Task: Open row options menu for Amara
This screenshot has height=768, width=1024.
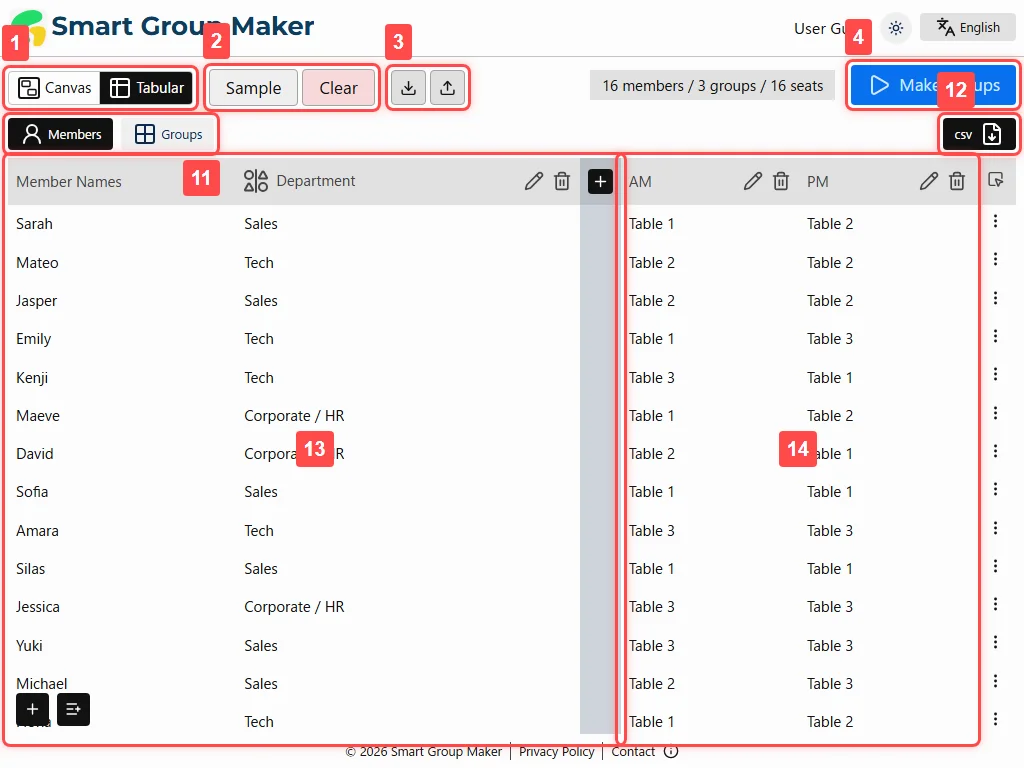Action: point(995,528)
